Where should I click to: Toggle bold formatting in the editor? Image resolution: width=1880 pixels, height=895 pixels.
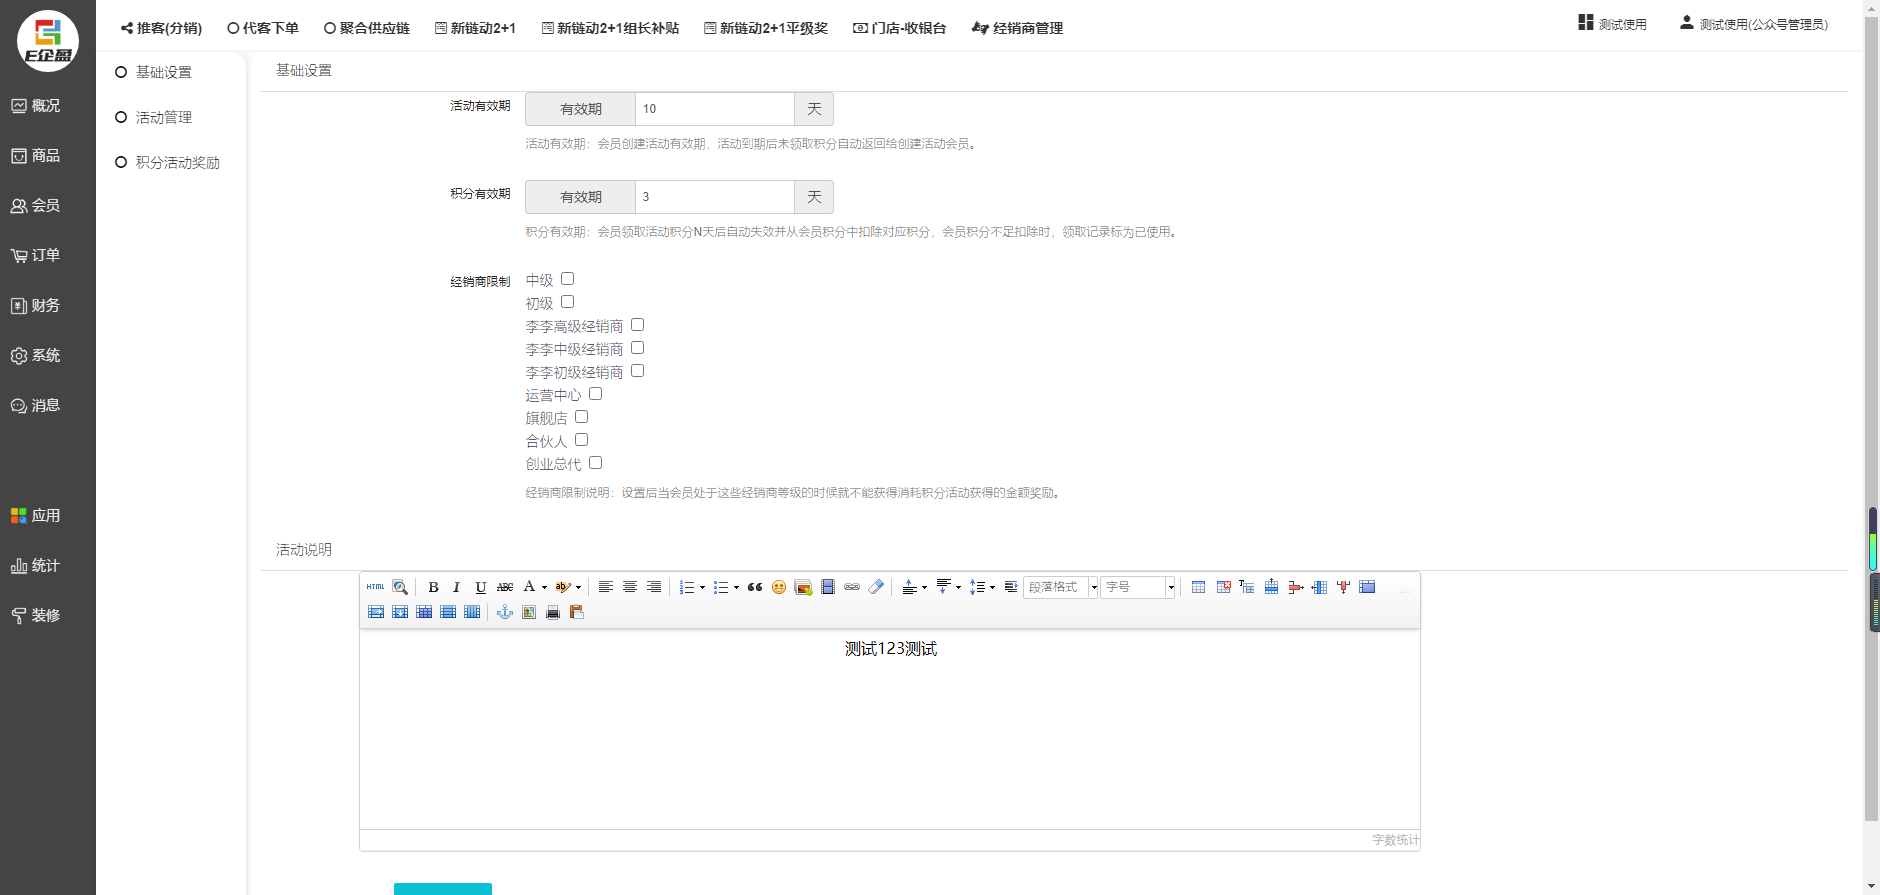click(433, 587)
